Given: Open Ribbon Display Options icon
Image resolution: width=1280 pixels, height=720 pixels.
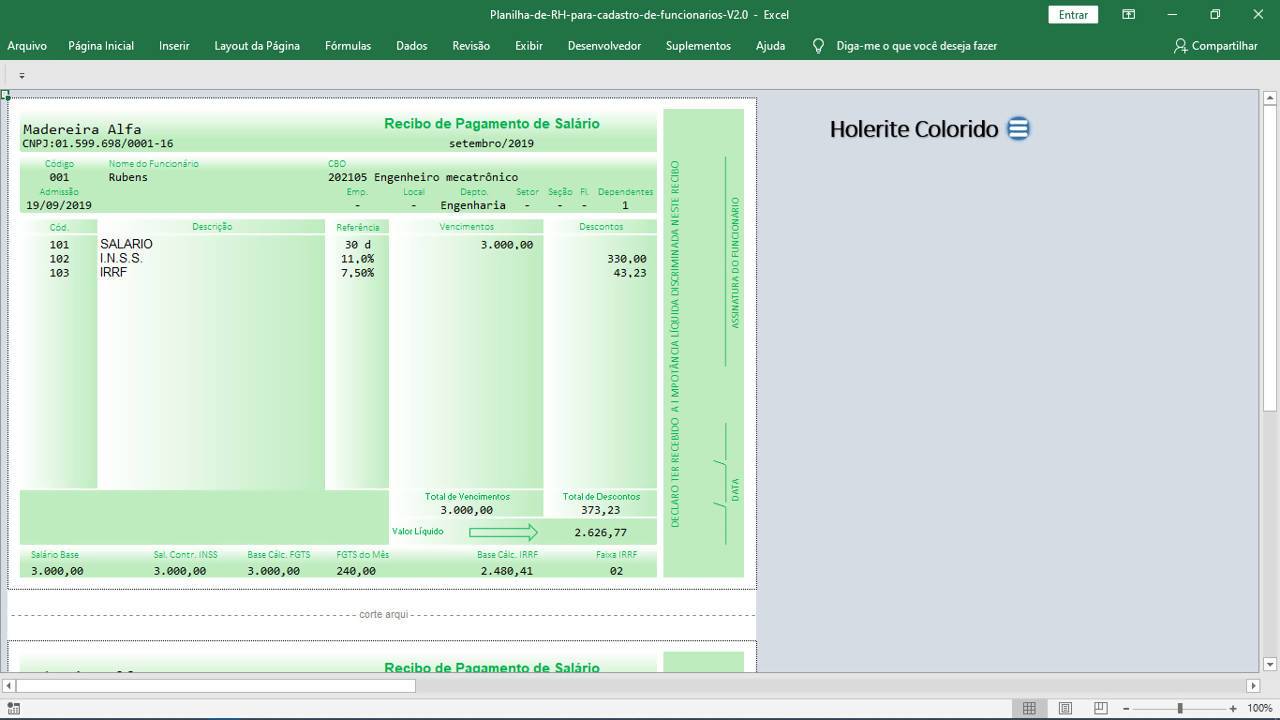Looking at the screenshot, I should point(1128,14).
